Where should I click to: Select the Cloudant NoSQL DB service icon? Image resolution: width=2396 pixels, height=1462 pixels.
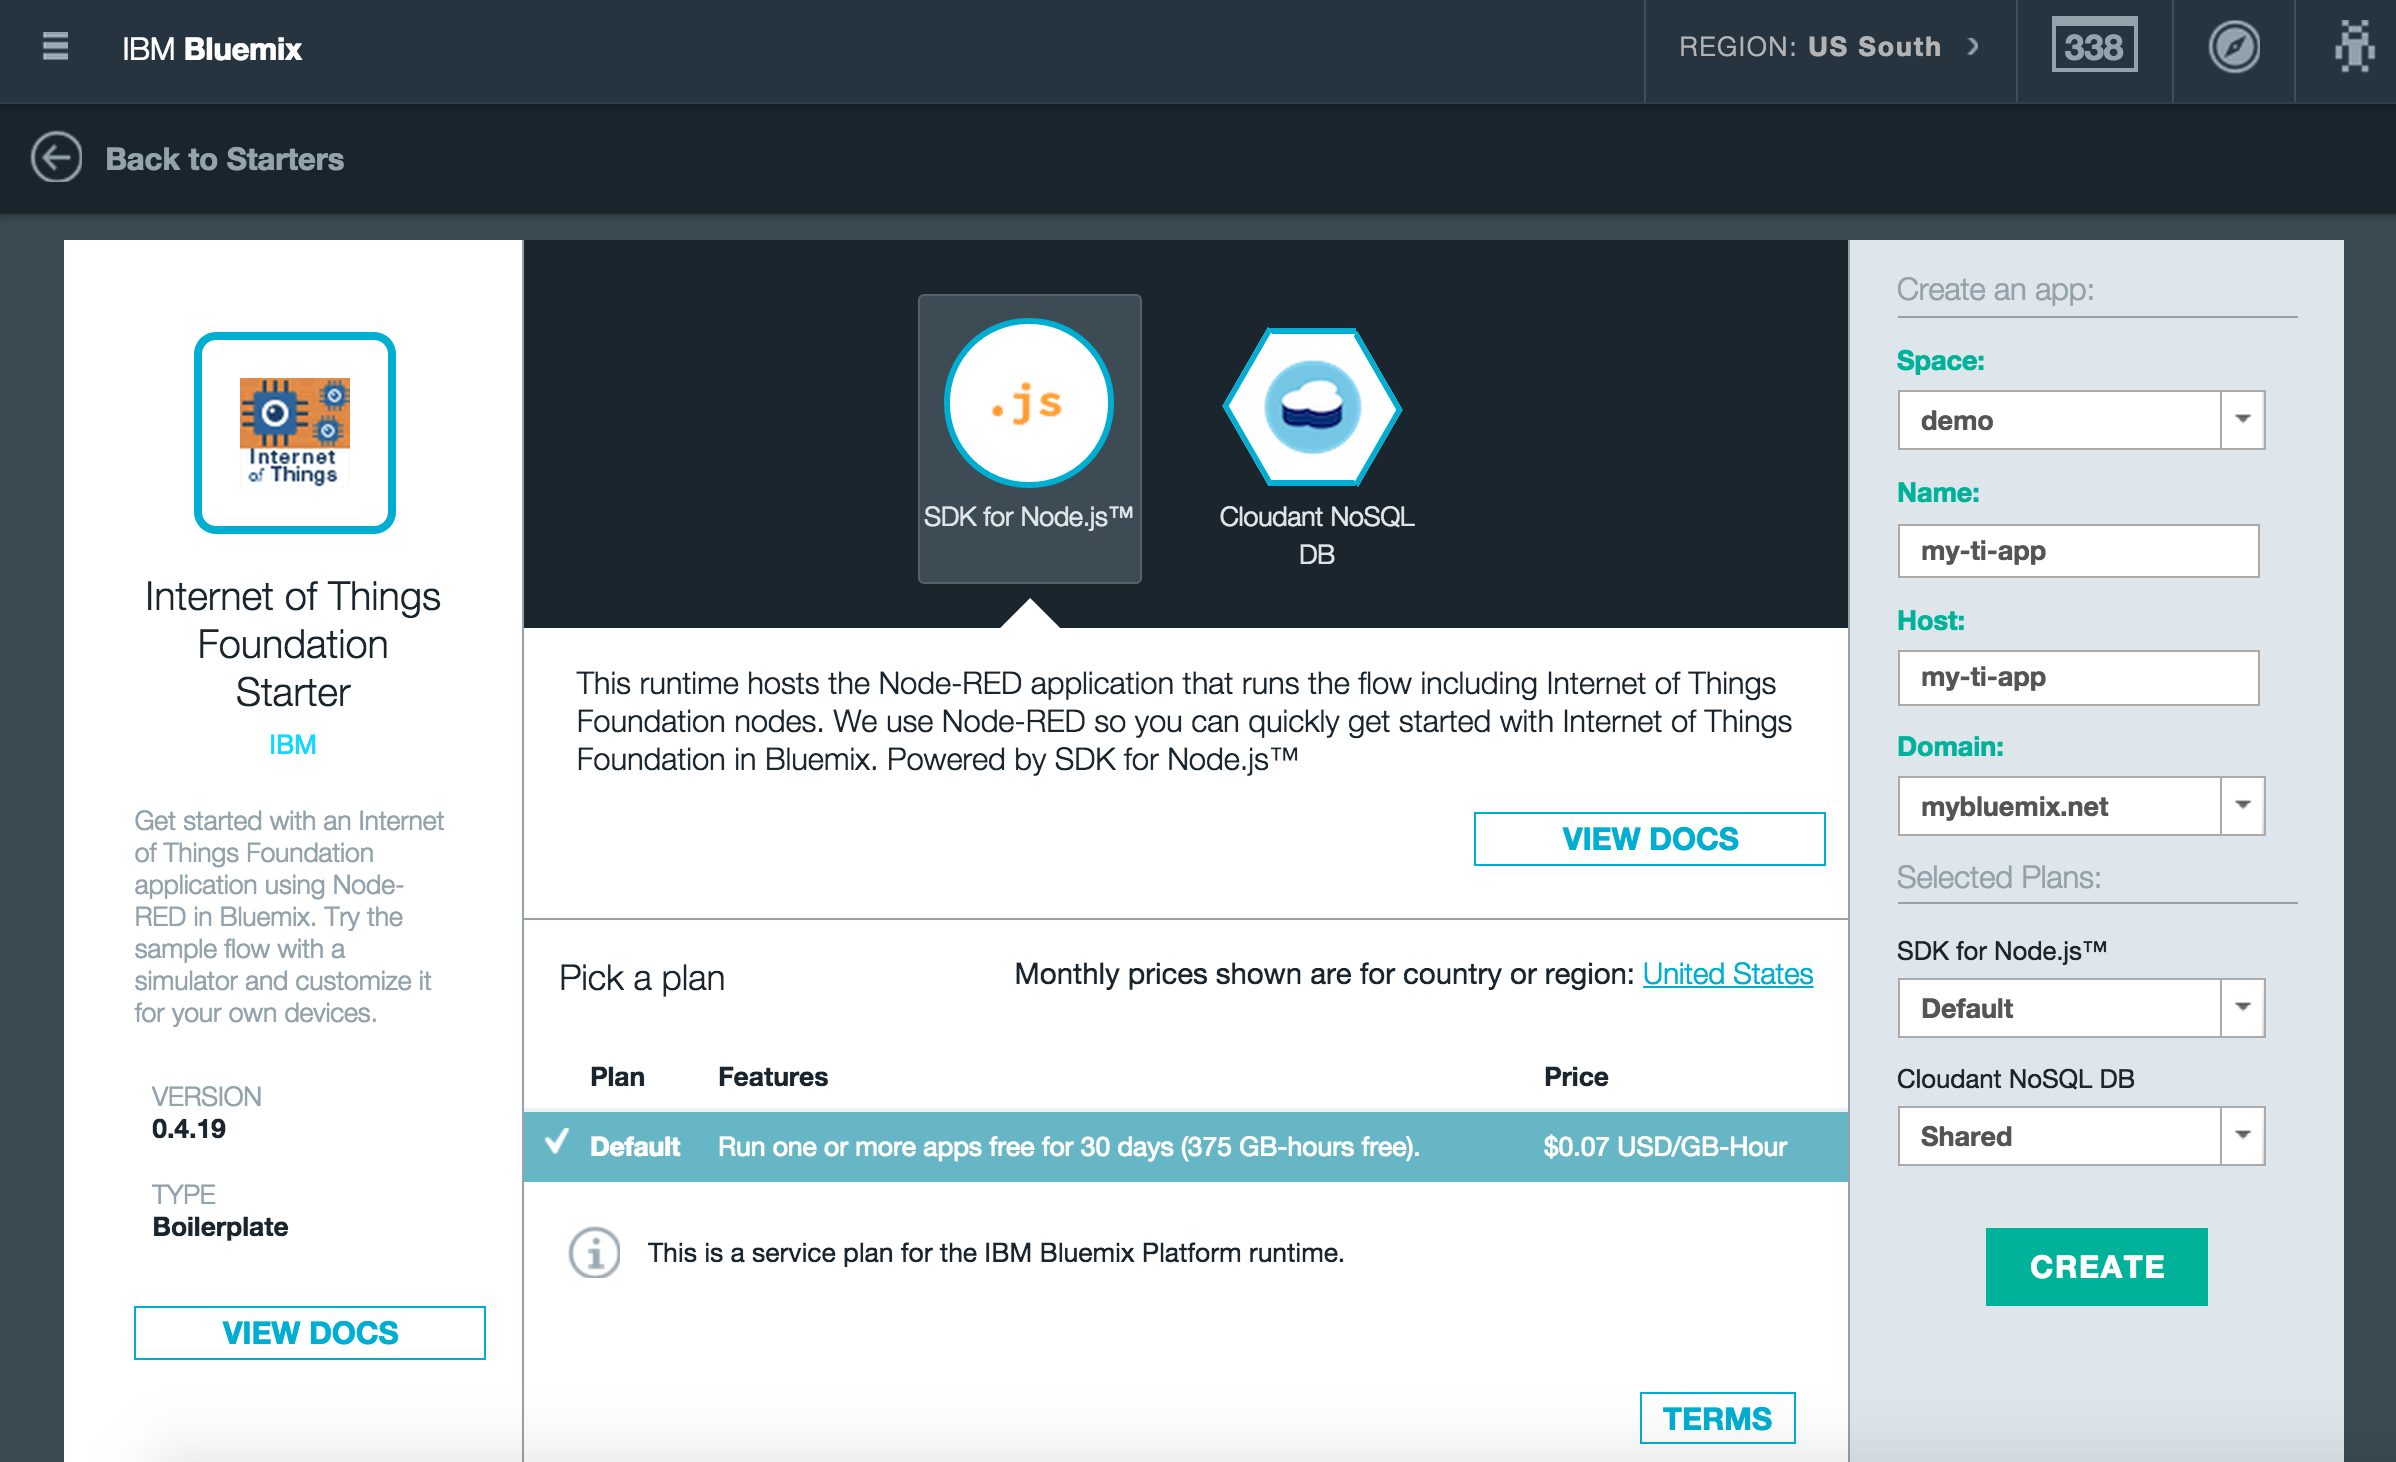click(x=1312, y=408)
